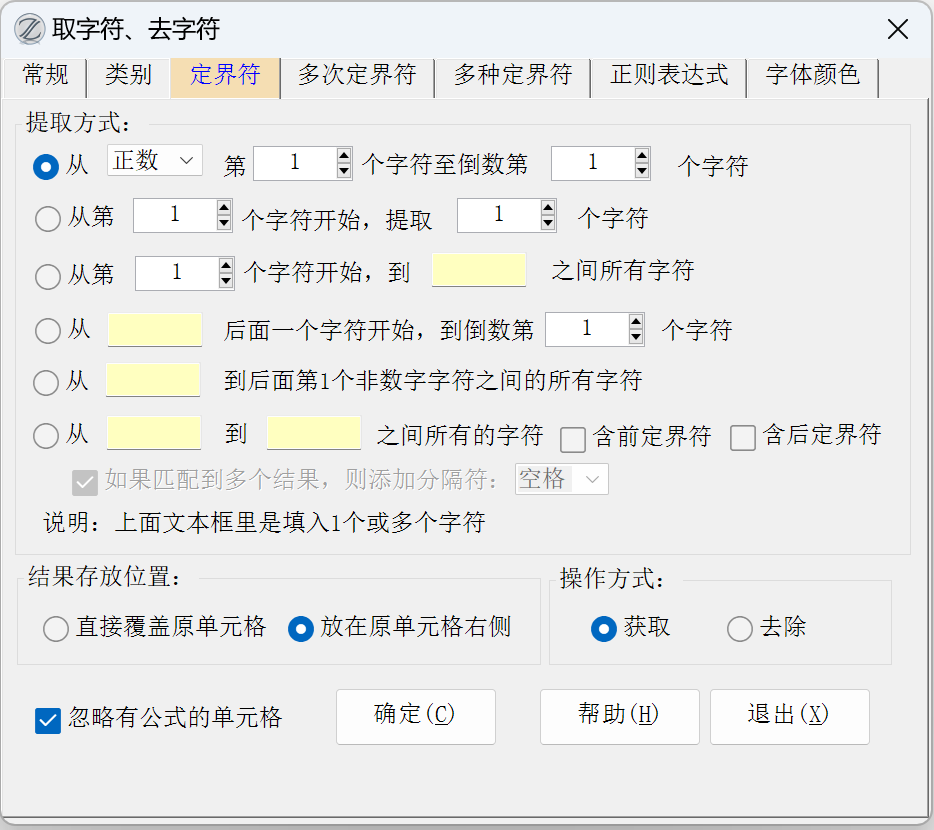Viewport: 934px width, 830px height.
Task: Open the 正则表达式 tab
Action: pyautogui.click(x=668, y=76)
